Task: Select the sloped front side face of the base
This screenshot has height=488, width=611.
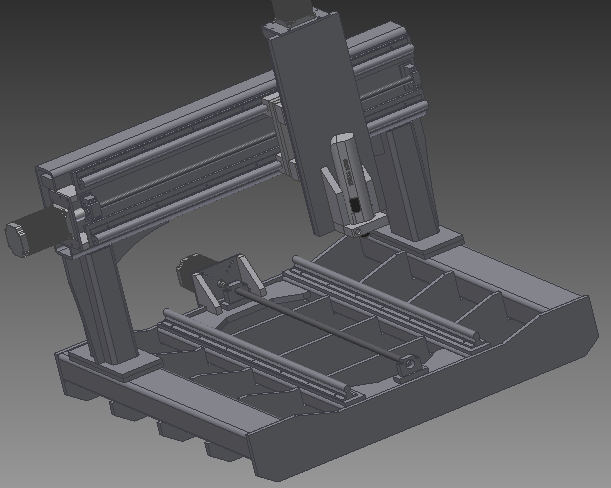Action: point(425,390)
